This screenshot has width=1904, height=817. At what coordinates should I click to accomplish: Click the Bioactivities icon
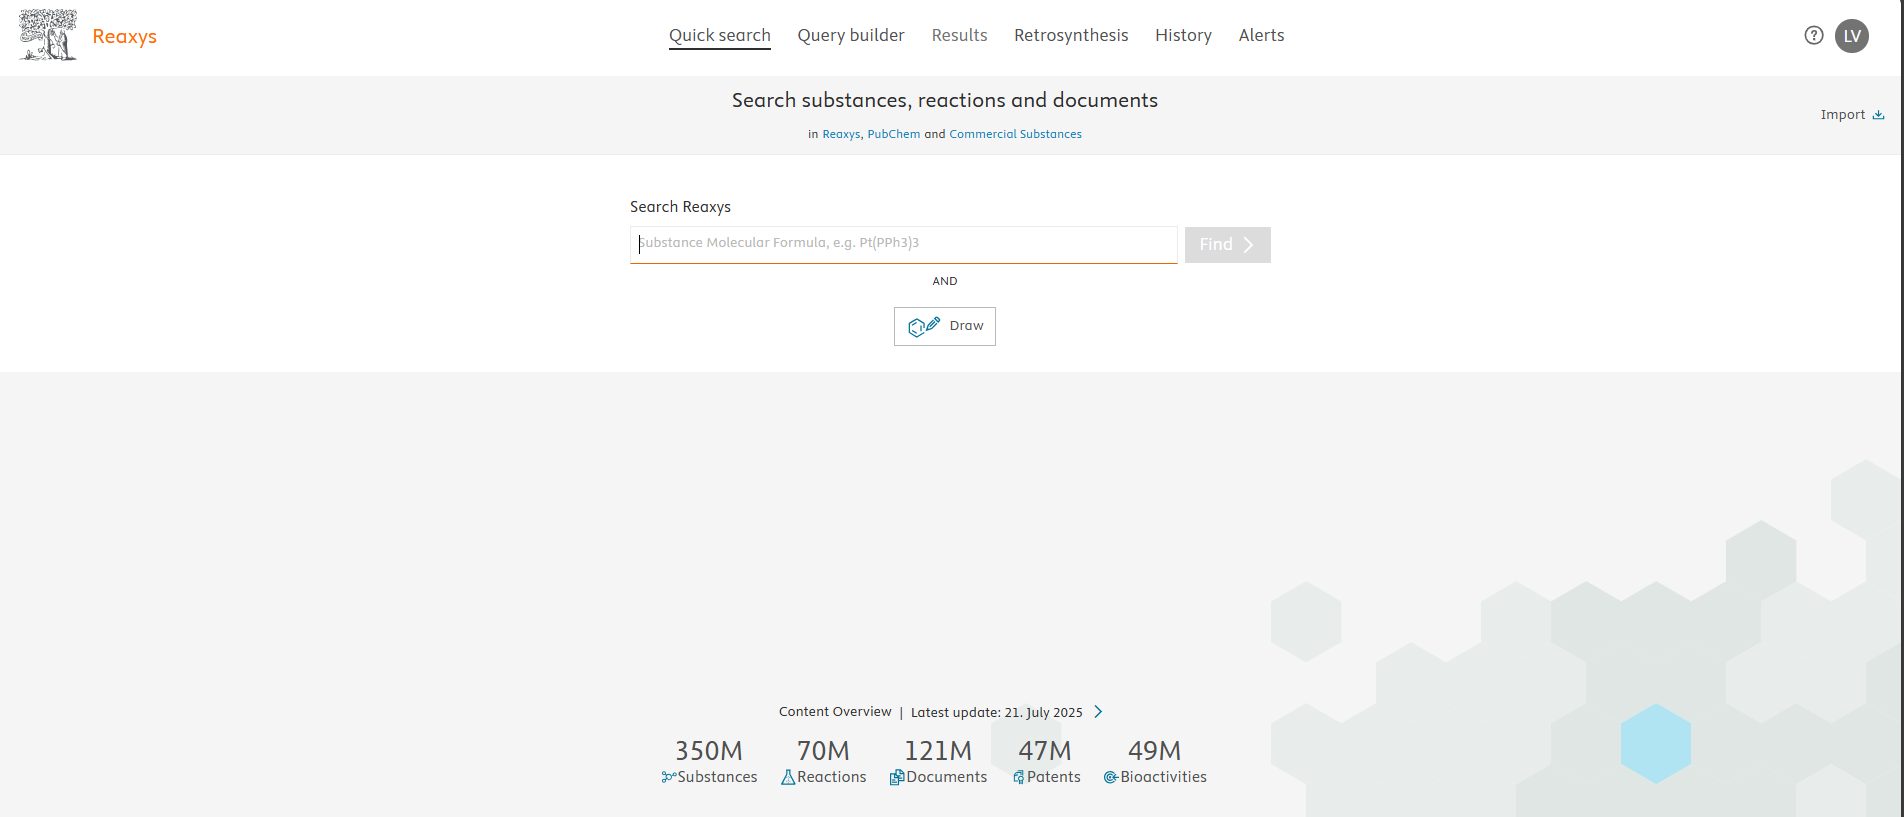pyautogui.click(x=1111, y=777)
